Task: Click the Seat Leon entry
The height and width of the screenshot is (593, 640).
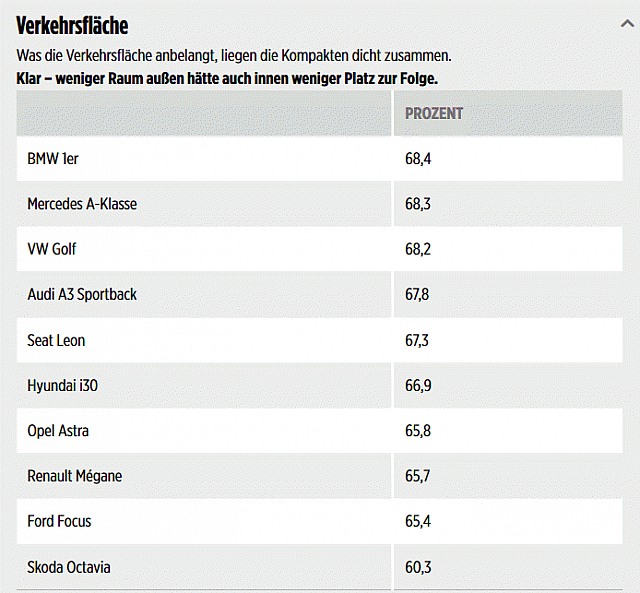Action: click(56, 340)
